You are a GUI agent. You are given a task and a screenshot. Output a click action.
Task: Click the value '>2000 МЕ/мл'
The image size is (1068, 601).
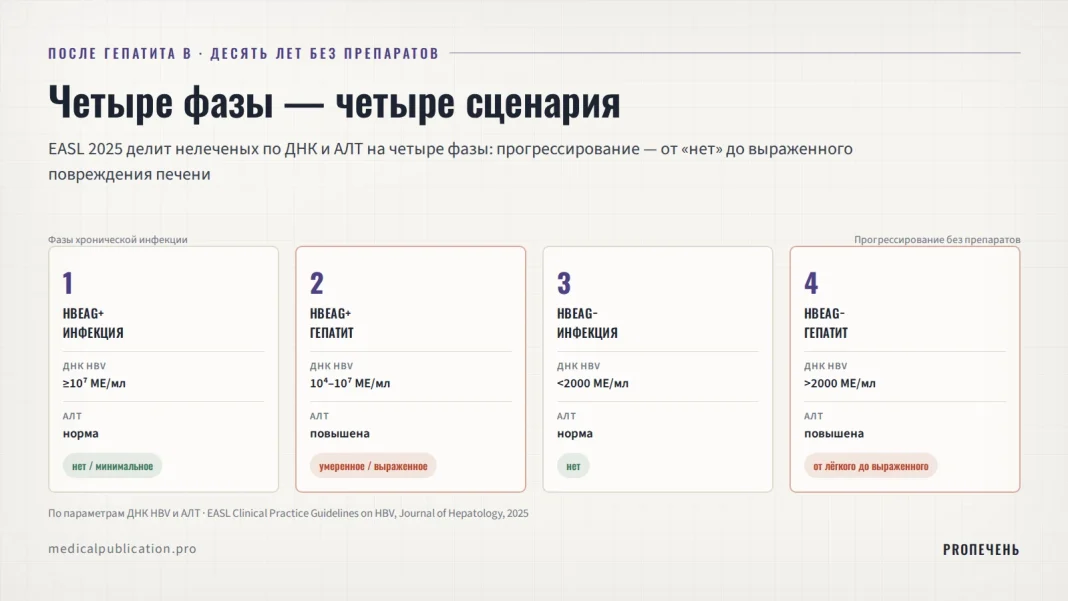point(840,383)
